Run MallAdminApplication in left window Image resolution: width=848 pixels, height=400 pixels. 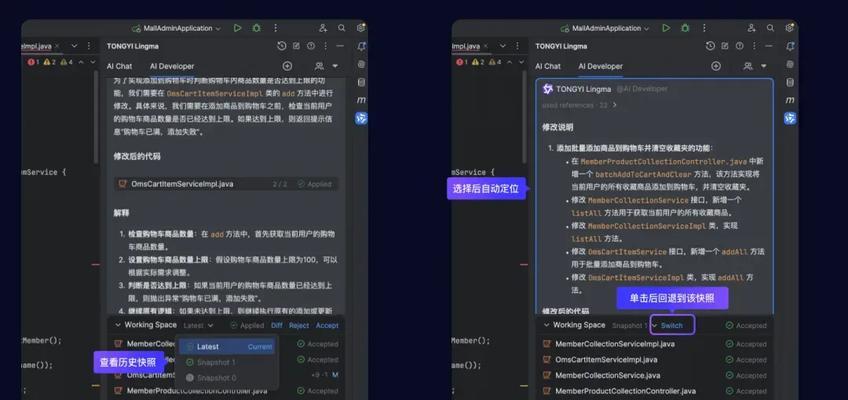pyautogui.click(x=237, y=28)
